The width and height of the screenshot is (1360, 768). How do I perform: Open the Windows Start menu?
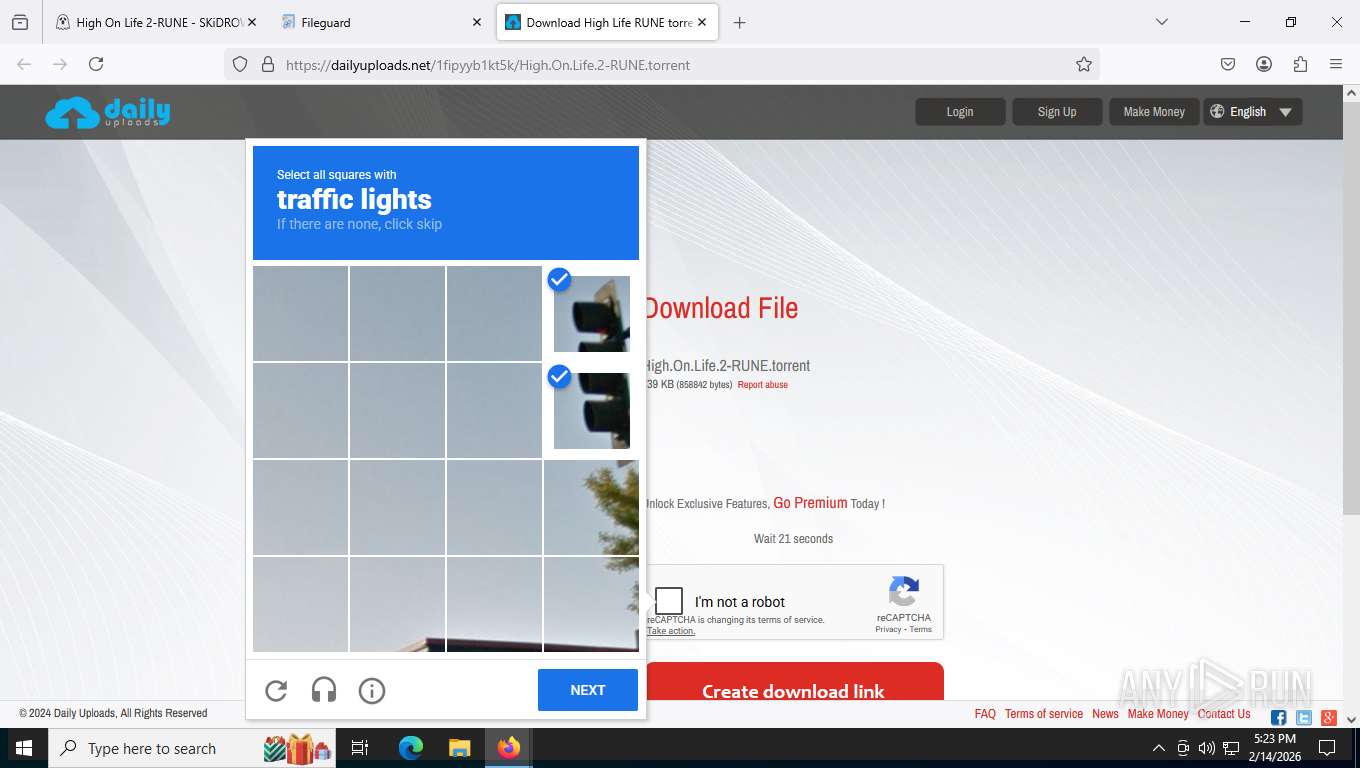24,748
